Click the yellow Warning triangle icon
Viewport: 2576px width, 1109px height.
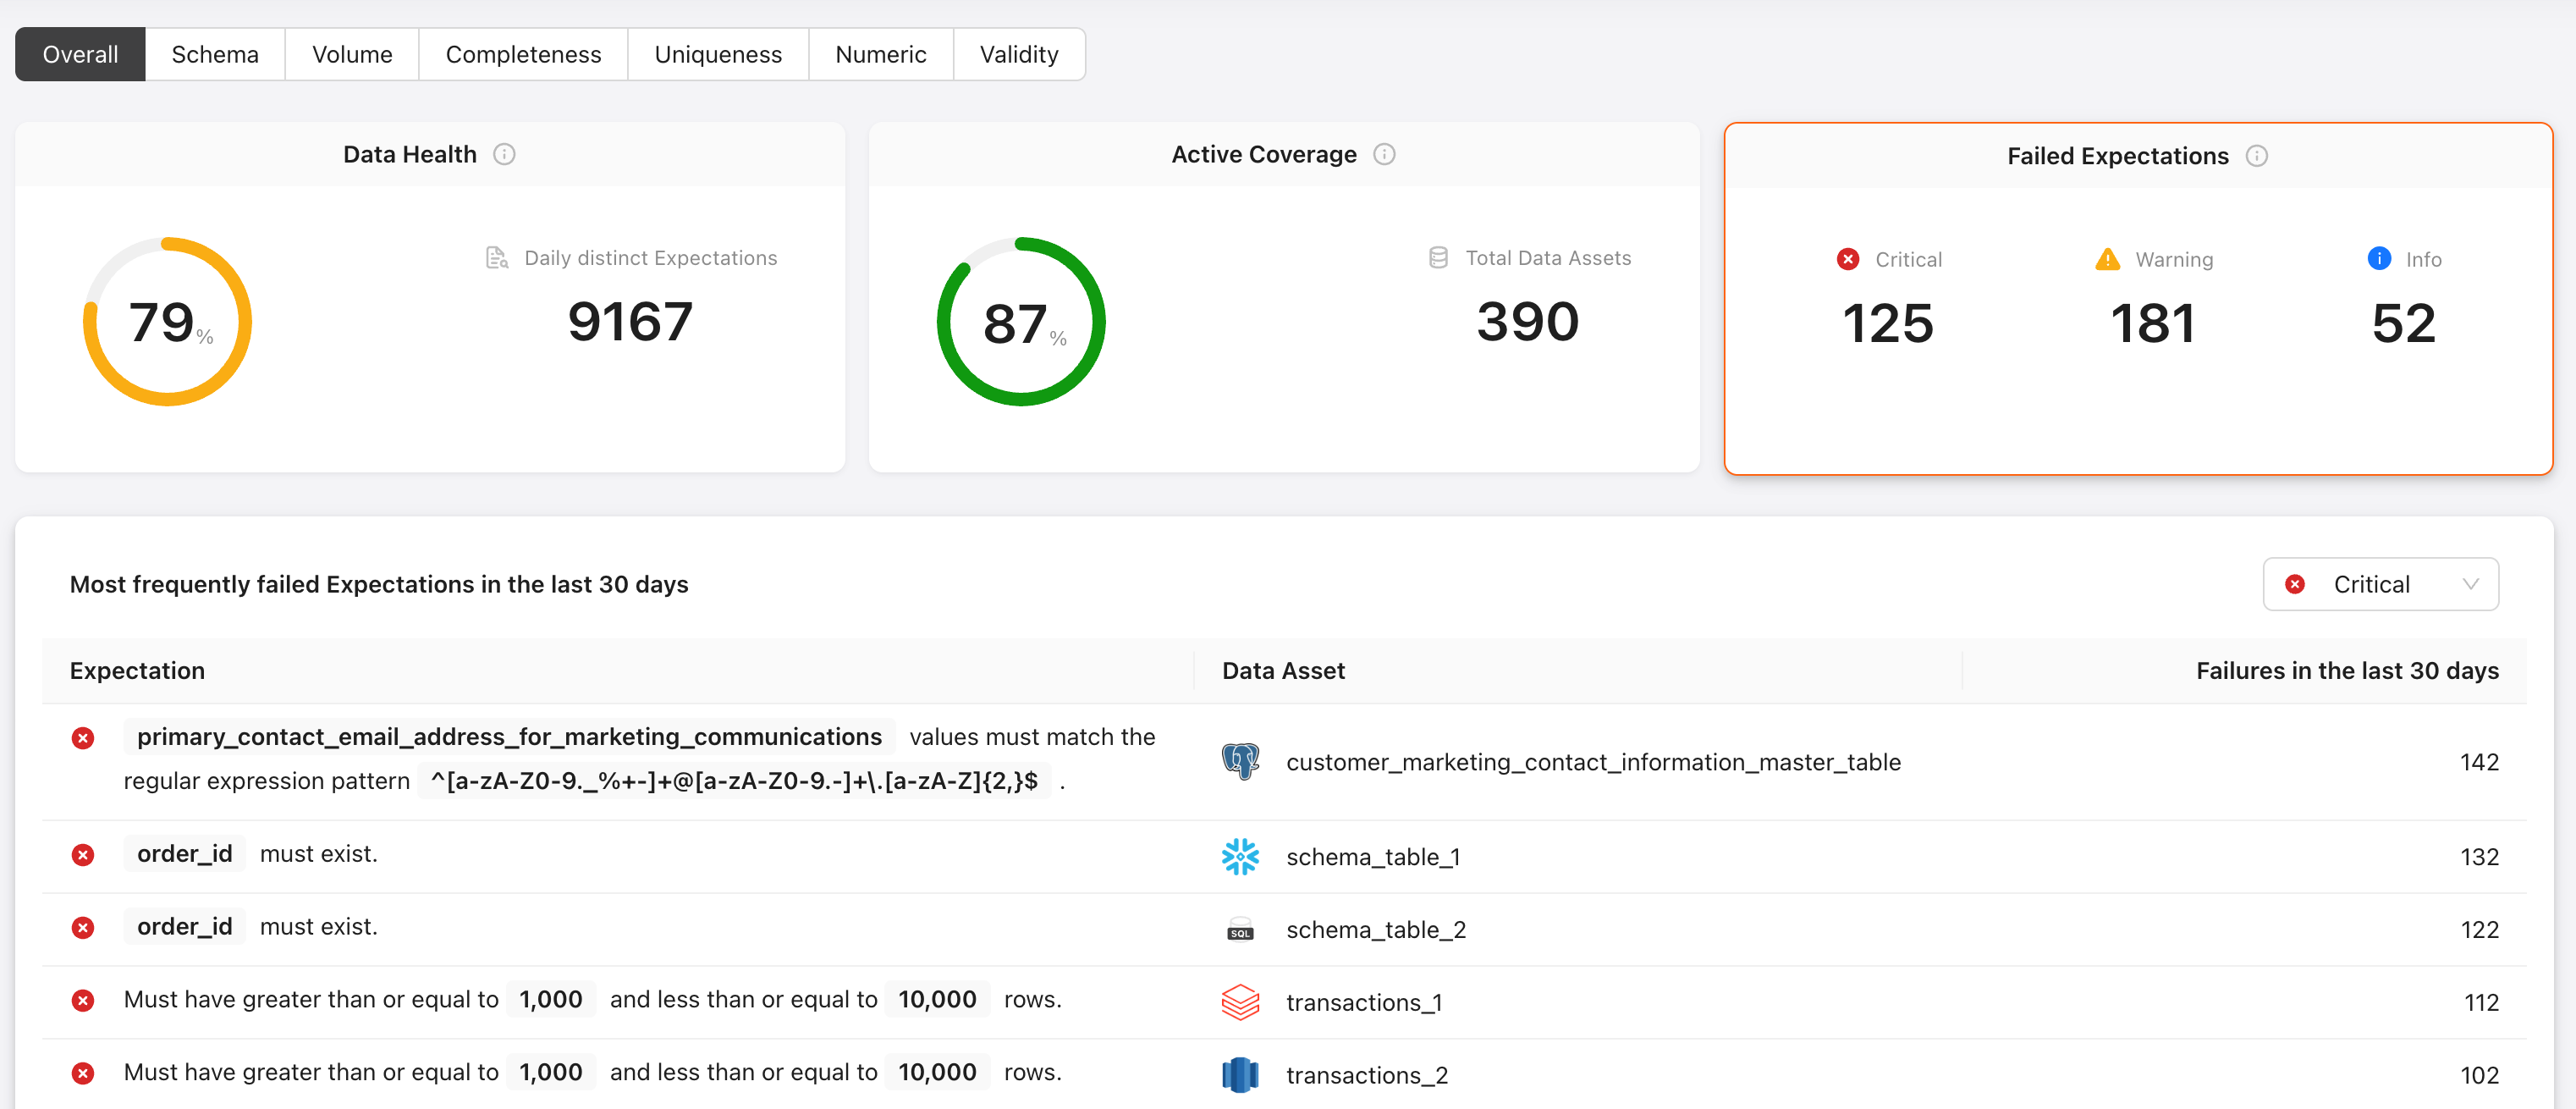pyautogui.click(x=2107, y=259)
